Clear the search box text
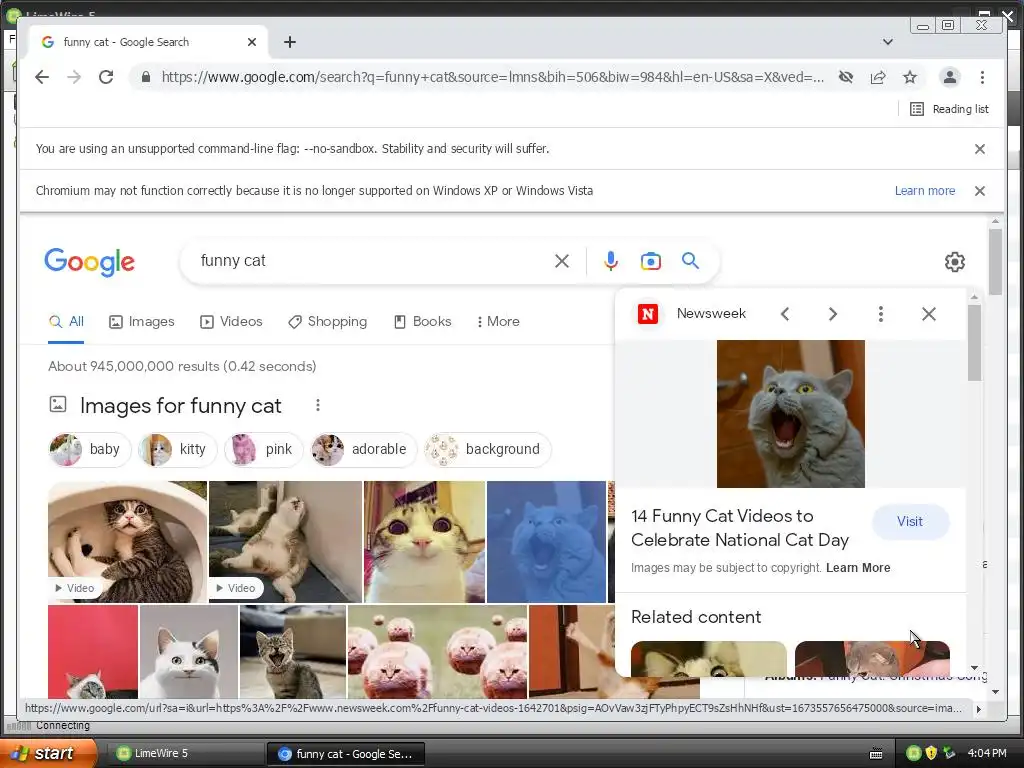This screenshot has height=768, width=1024. point(562,261)
